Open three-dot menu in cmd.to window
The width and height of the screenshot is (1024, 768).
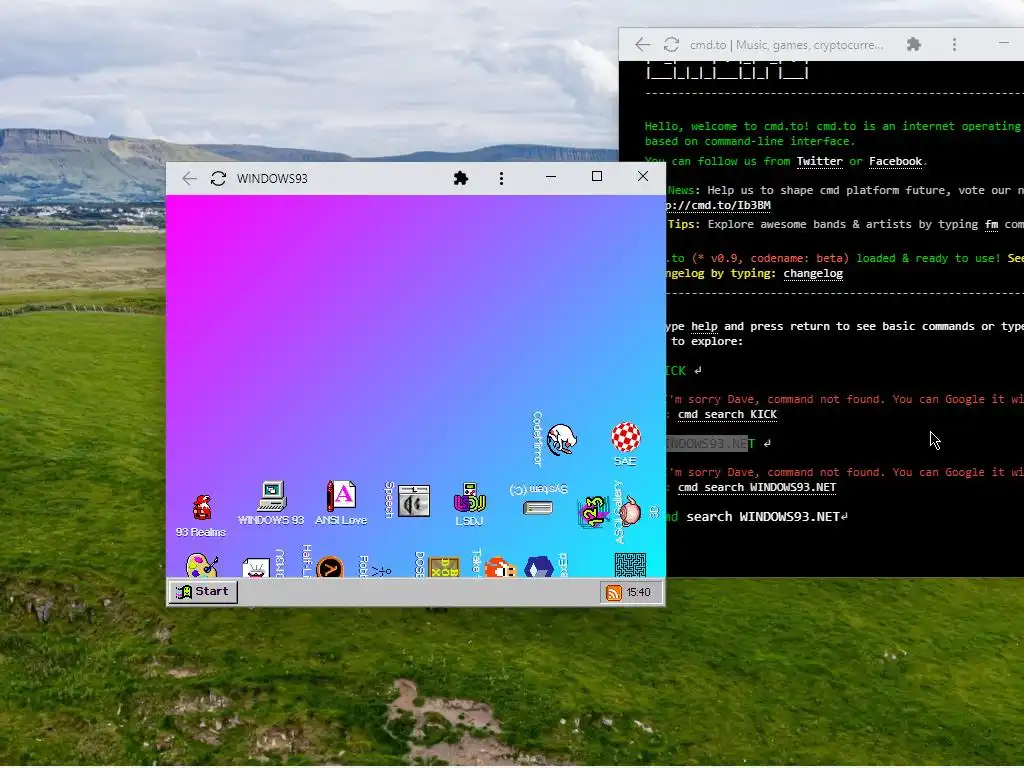[x=954, y=44]
